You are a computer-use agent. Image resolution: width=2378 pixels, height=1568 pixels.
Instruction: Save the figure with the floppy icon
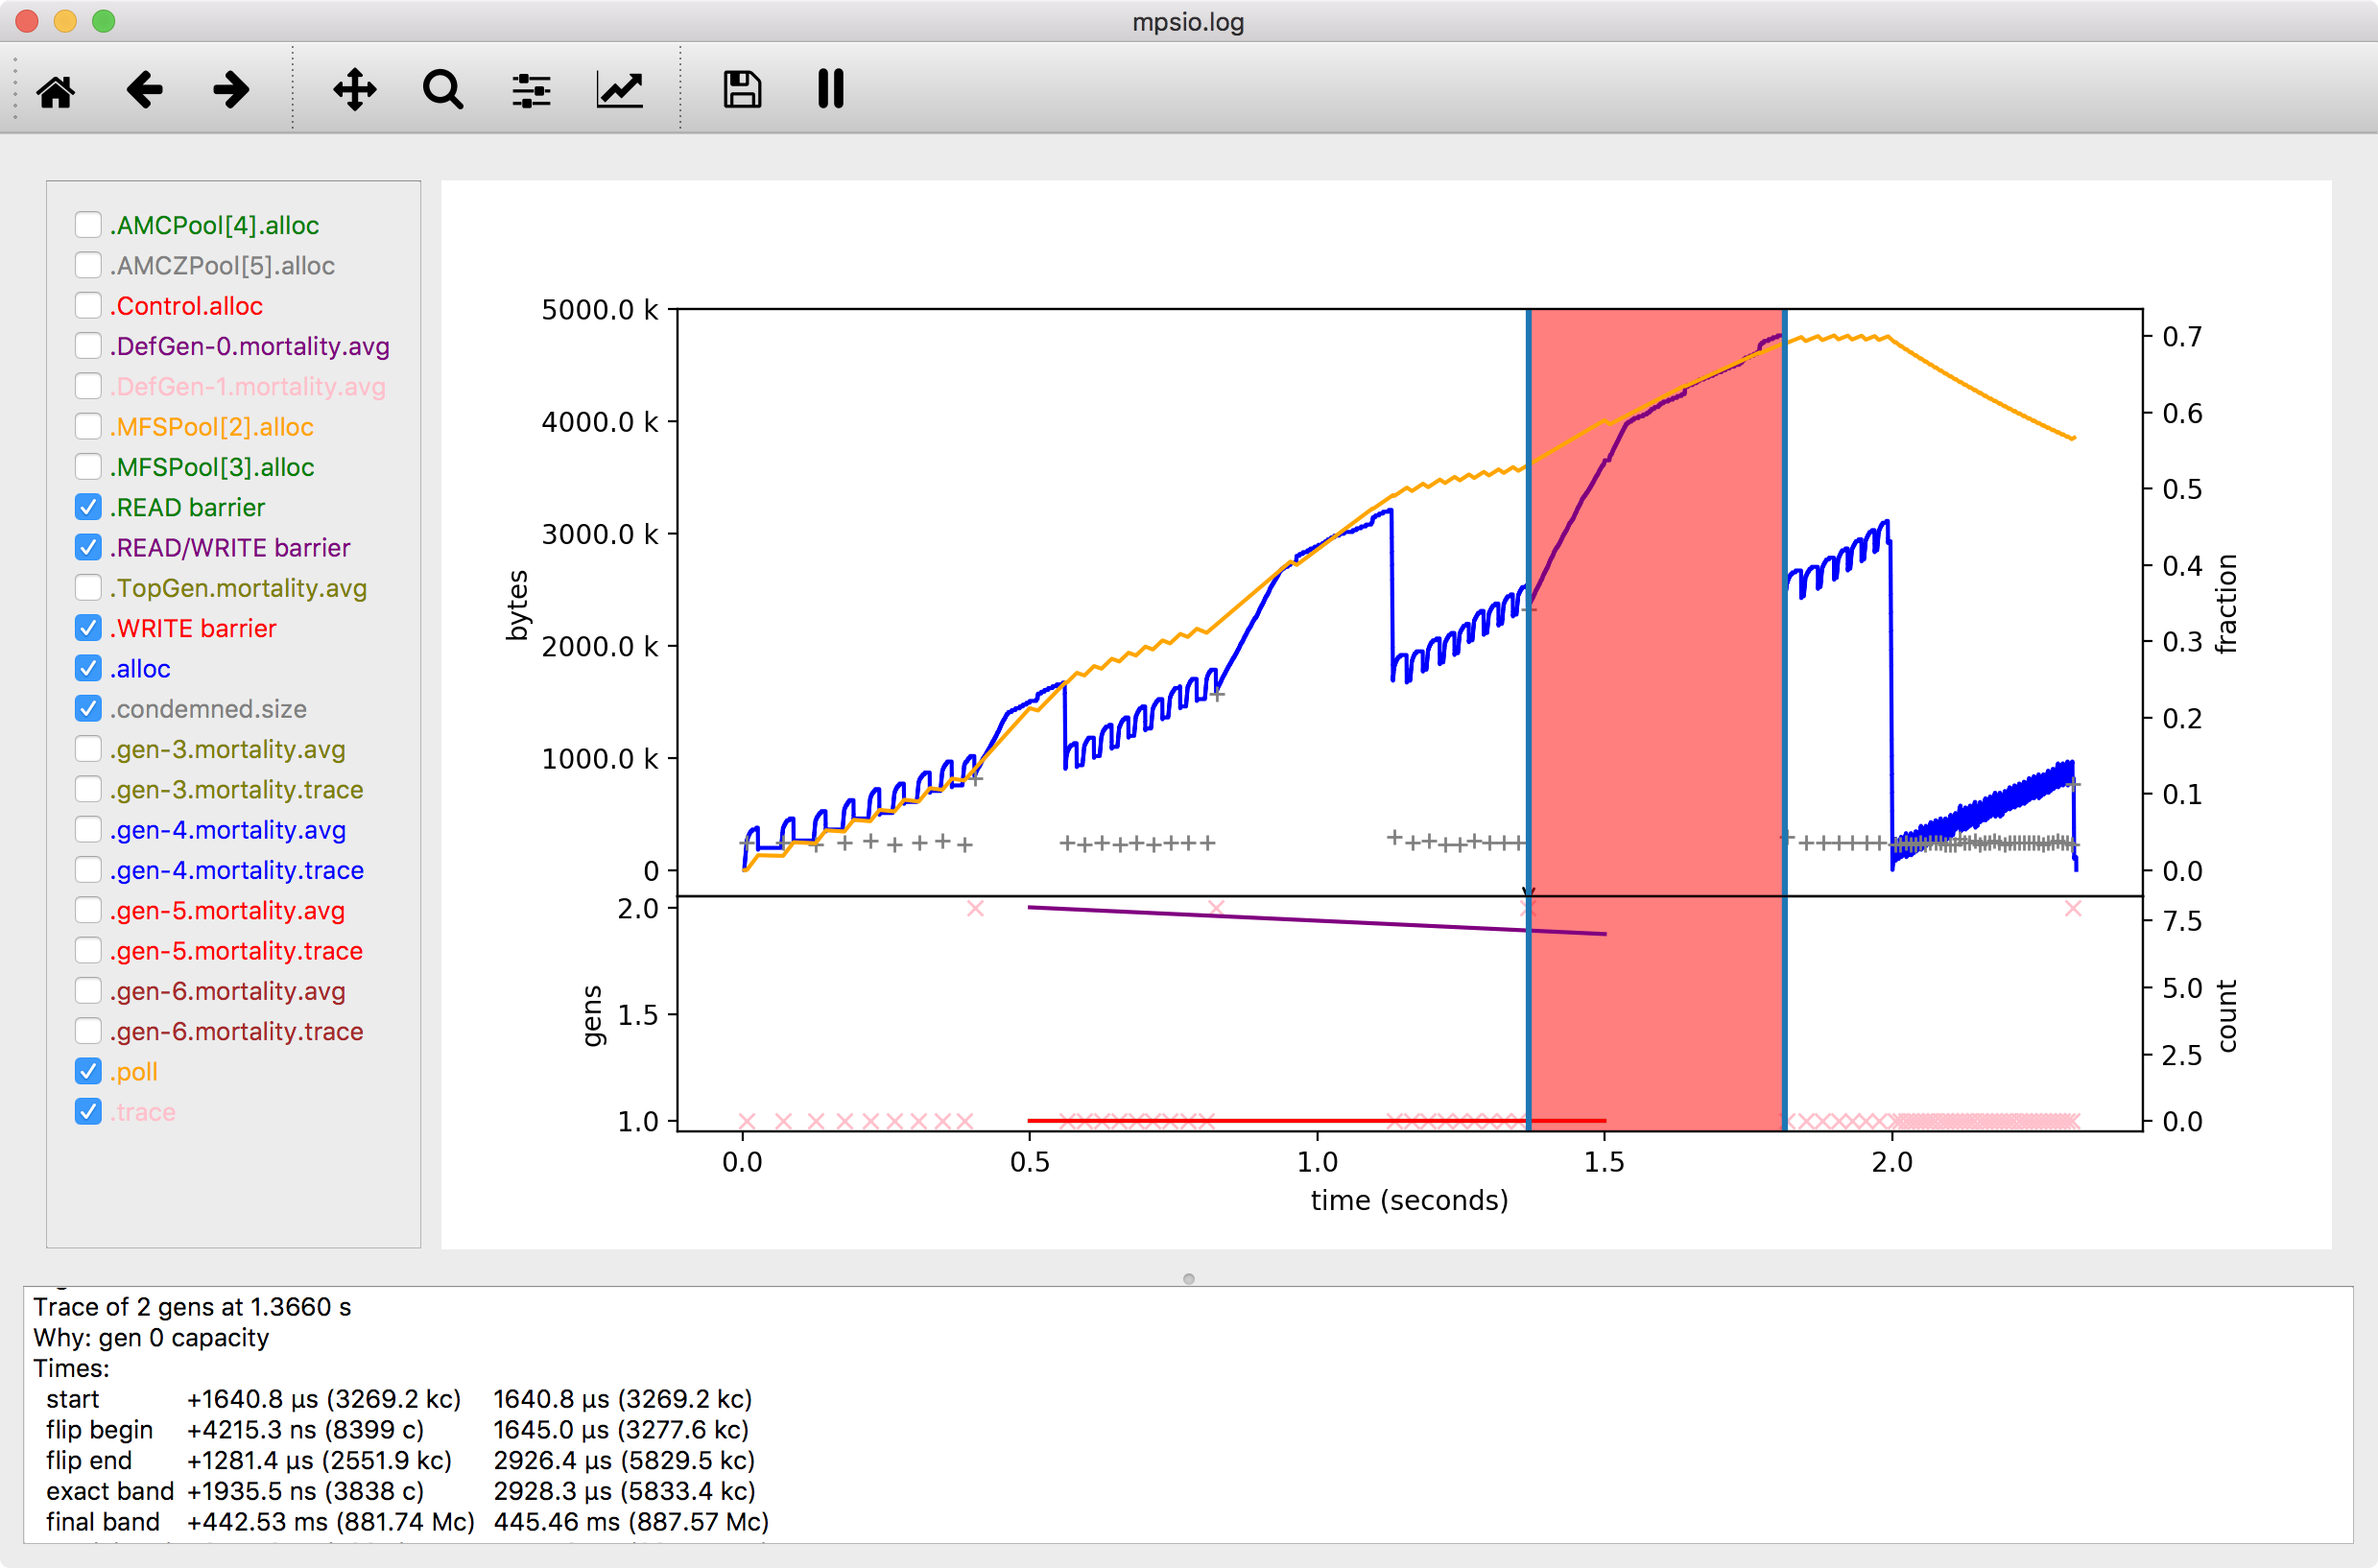point(742,90)
